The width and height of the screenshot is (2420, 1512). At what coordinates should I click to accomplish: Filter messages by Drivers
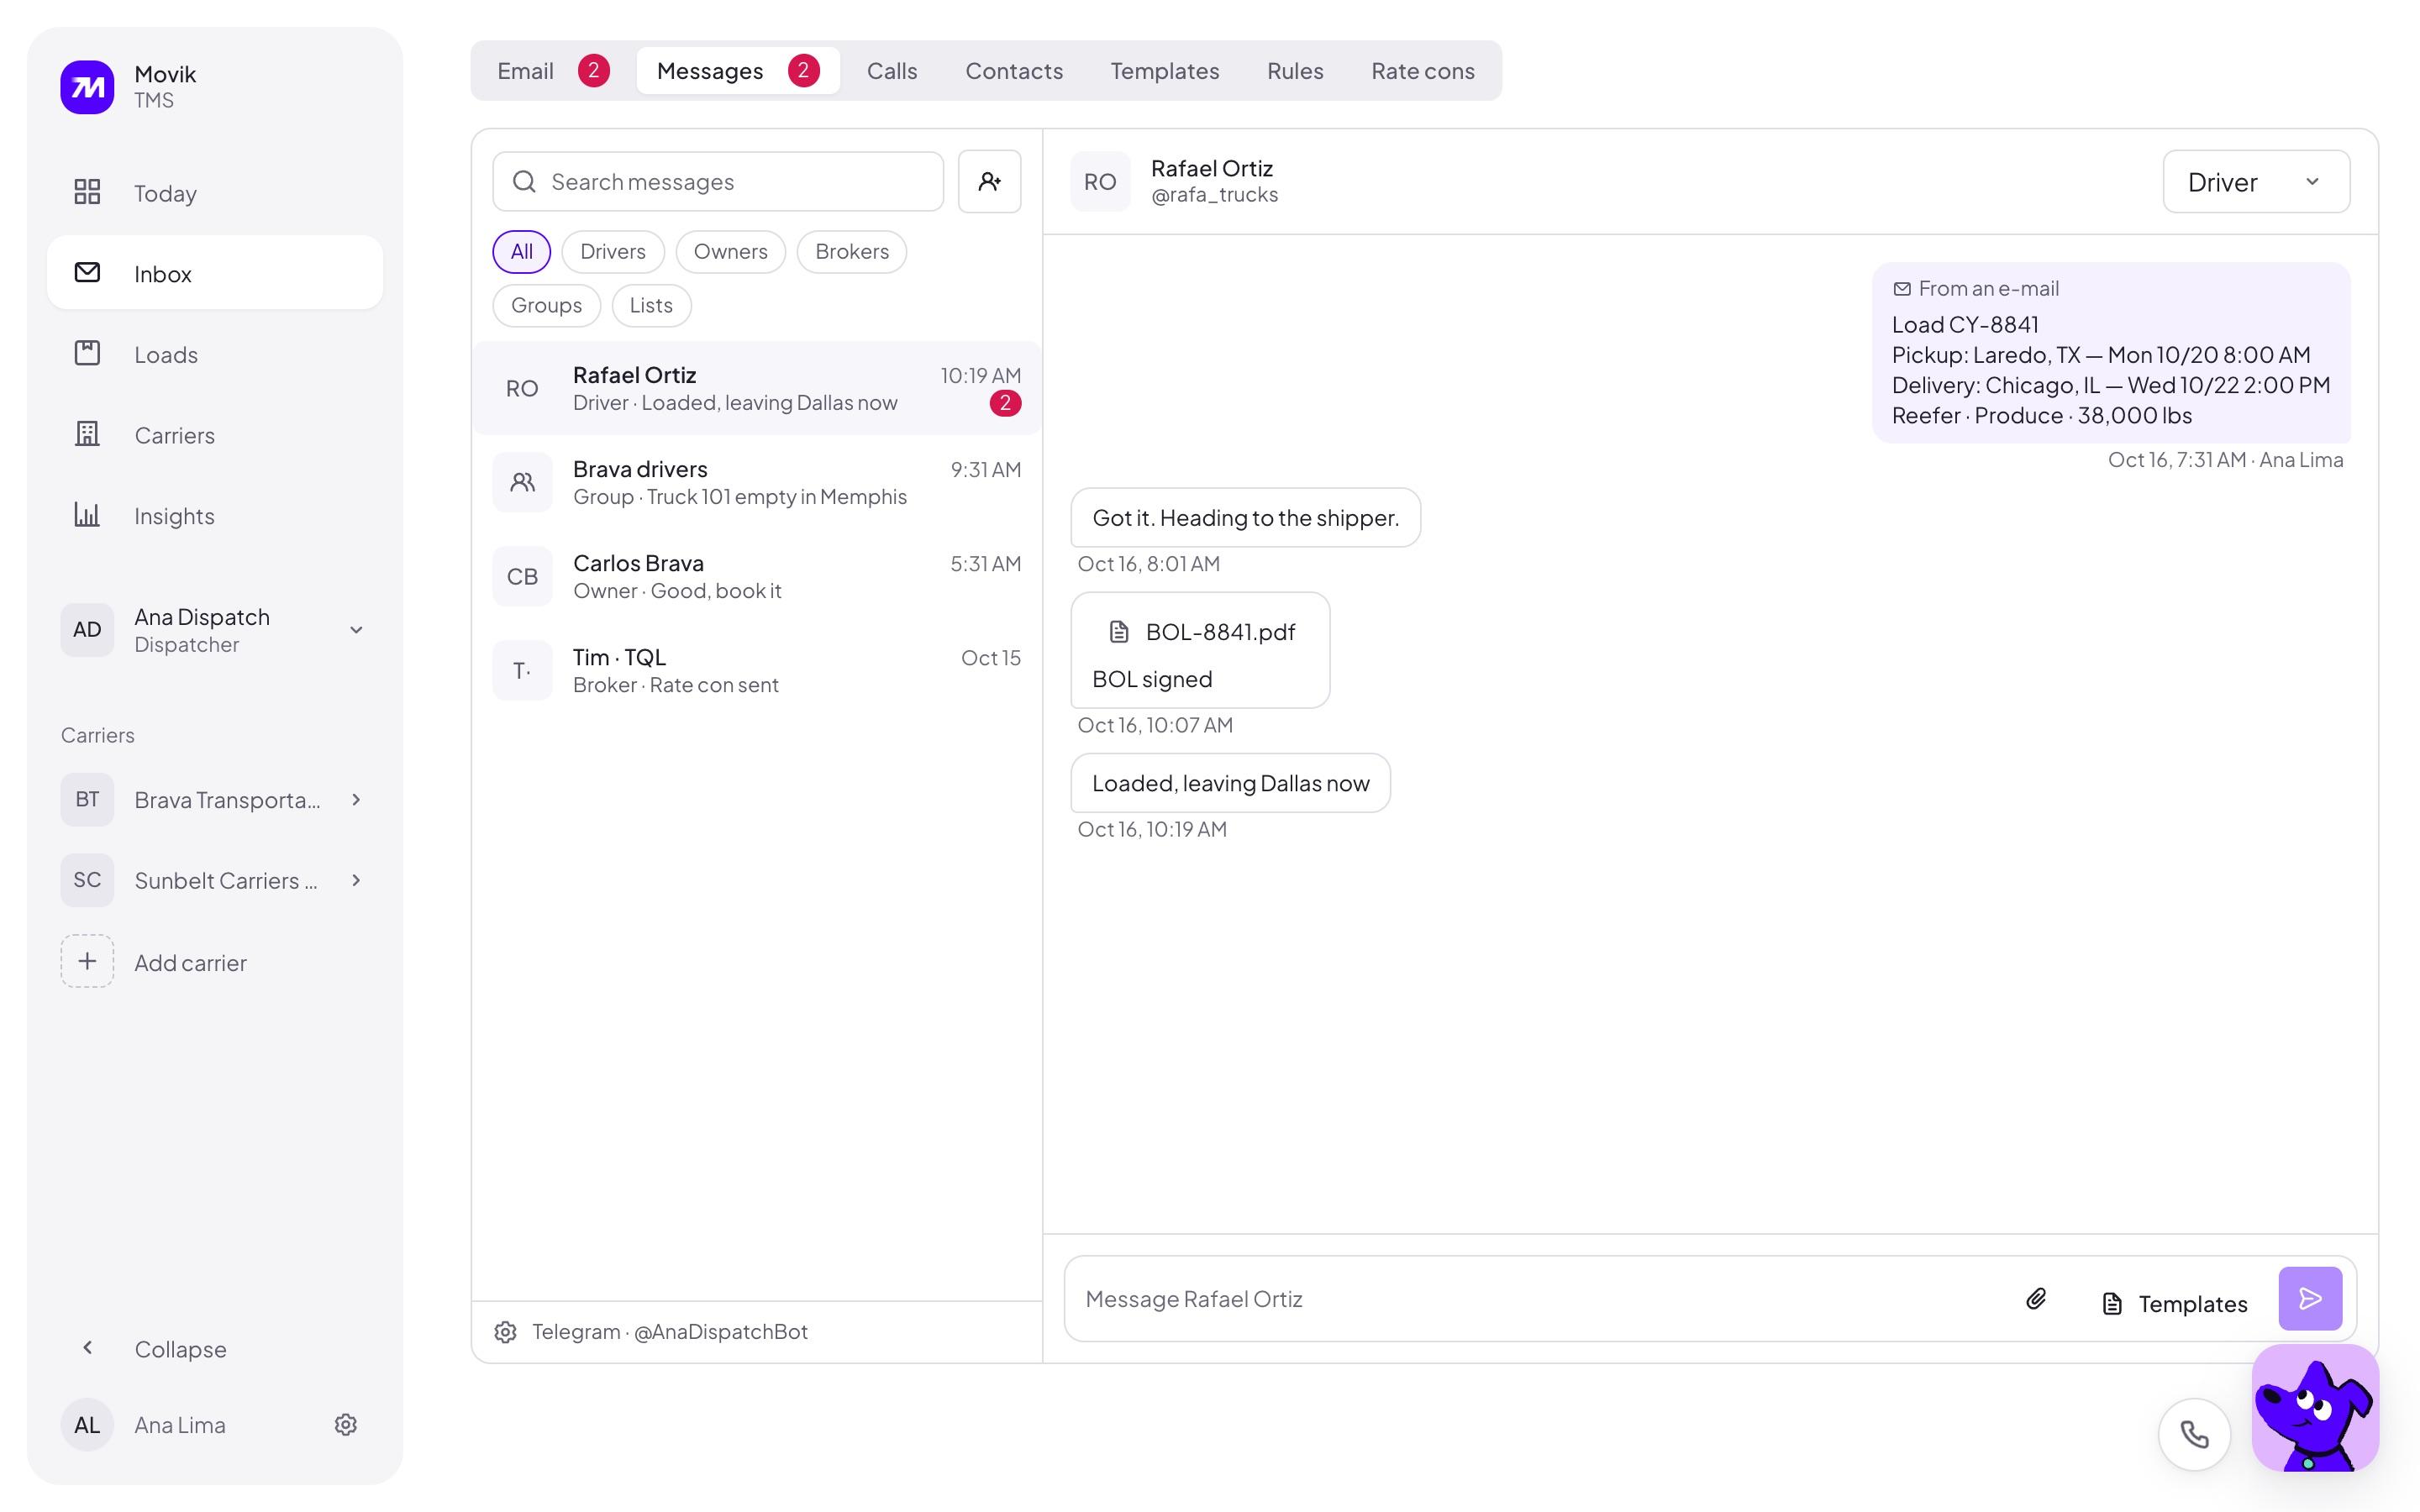613,252
